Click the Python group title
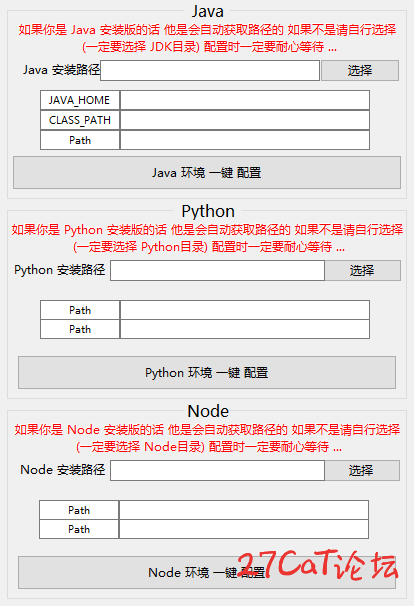 (x=208, y=211)
